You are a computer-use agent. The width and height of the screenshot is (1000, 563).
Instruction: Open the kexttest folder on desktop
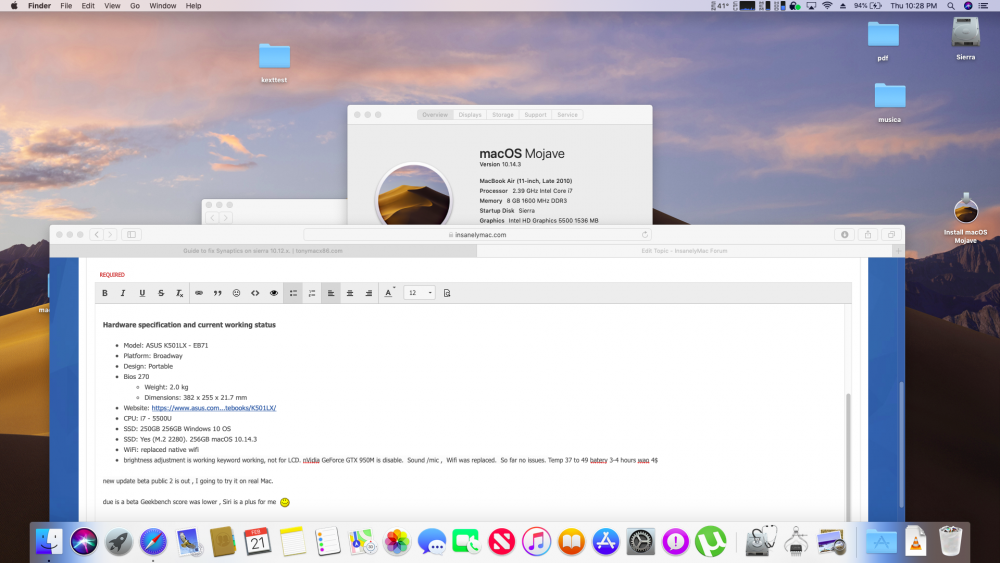click(274, 62)
